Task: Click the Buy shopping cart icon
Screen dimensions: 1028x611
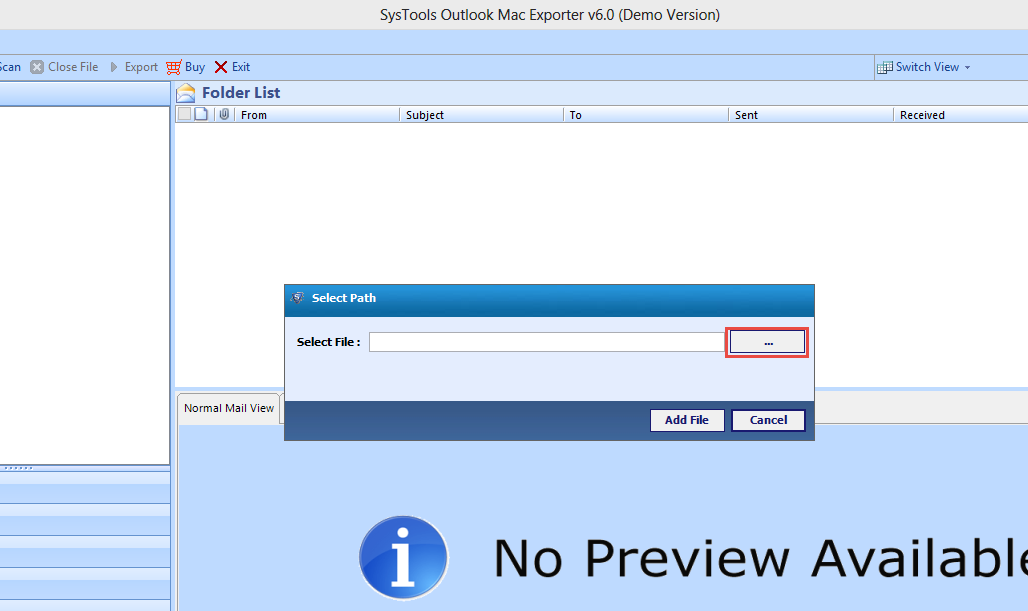Action: [174, 67]
